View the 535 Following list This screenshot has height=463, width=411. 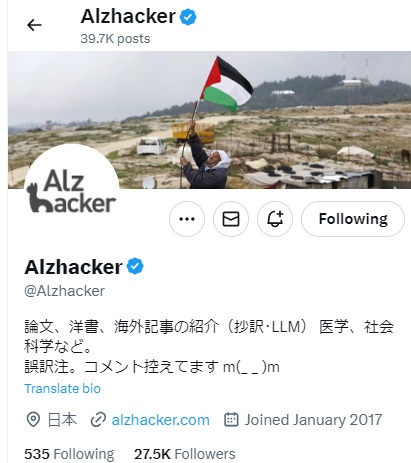69,454
